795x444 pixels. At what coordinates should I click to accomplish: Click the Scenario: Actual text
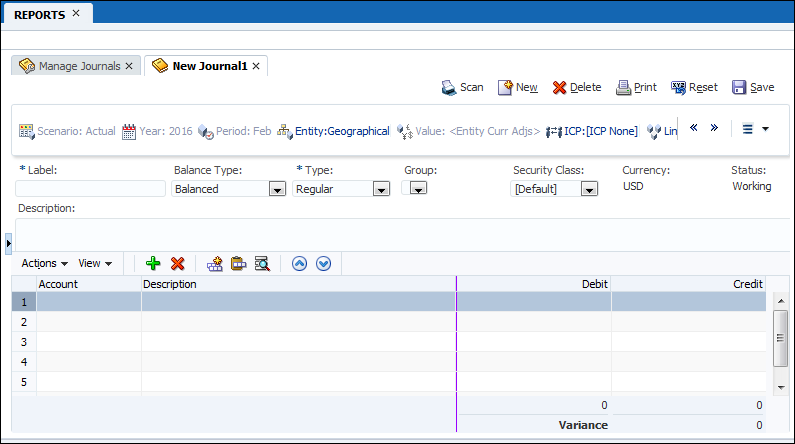[77, 131]
